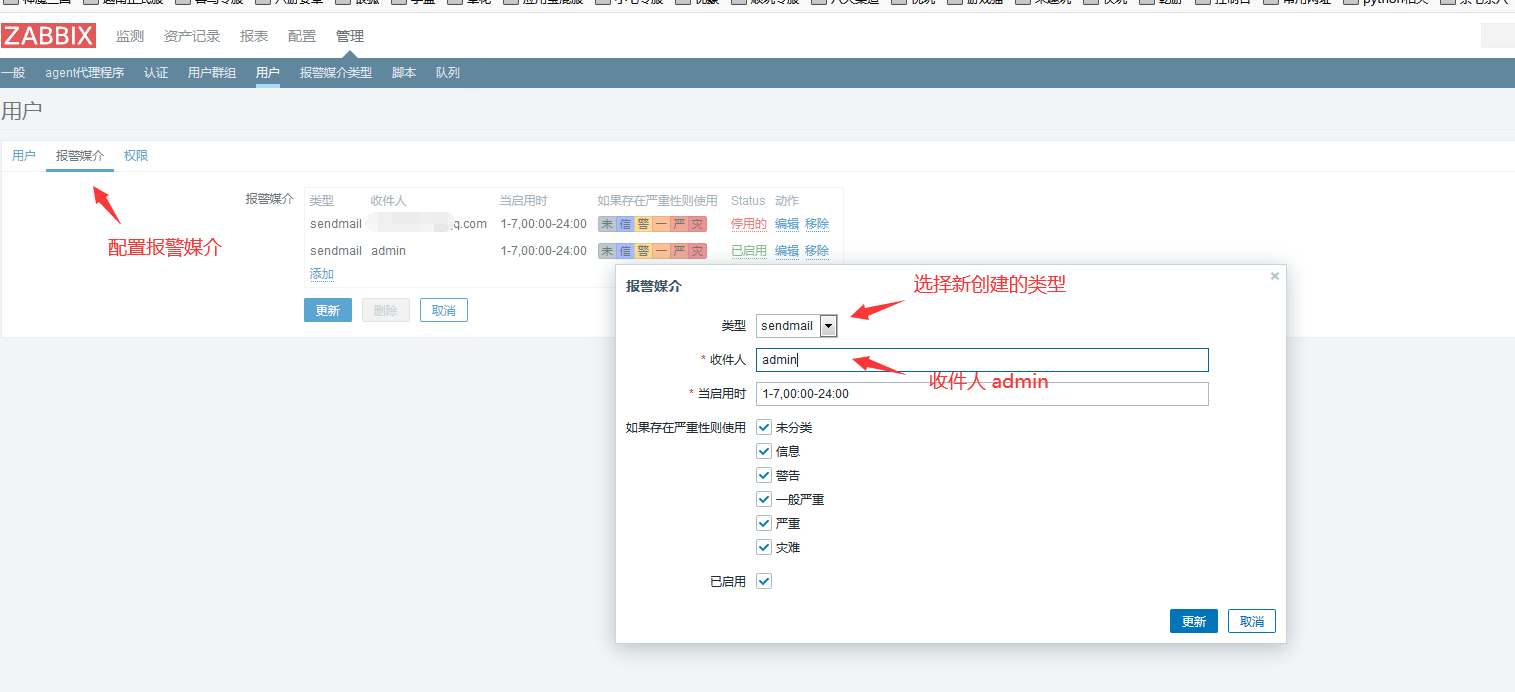Go to 报警媒介类型 submenu
This screenshot has height=692, width=1515.
(336, 73)
